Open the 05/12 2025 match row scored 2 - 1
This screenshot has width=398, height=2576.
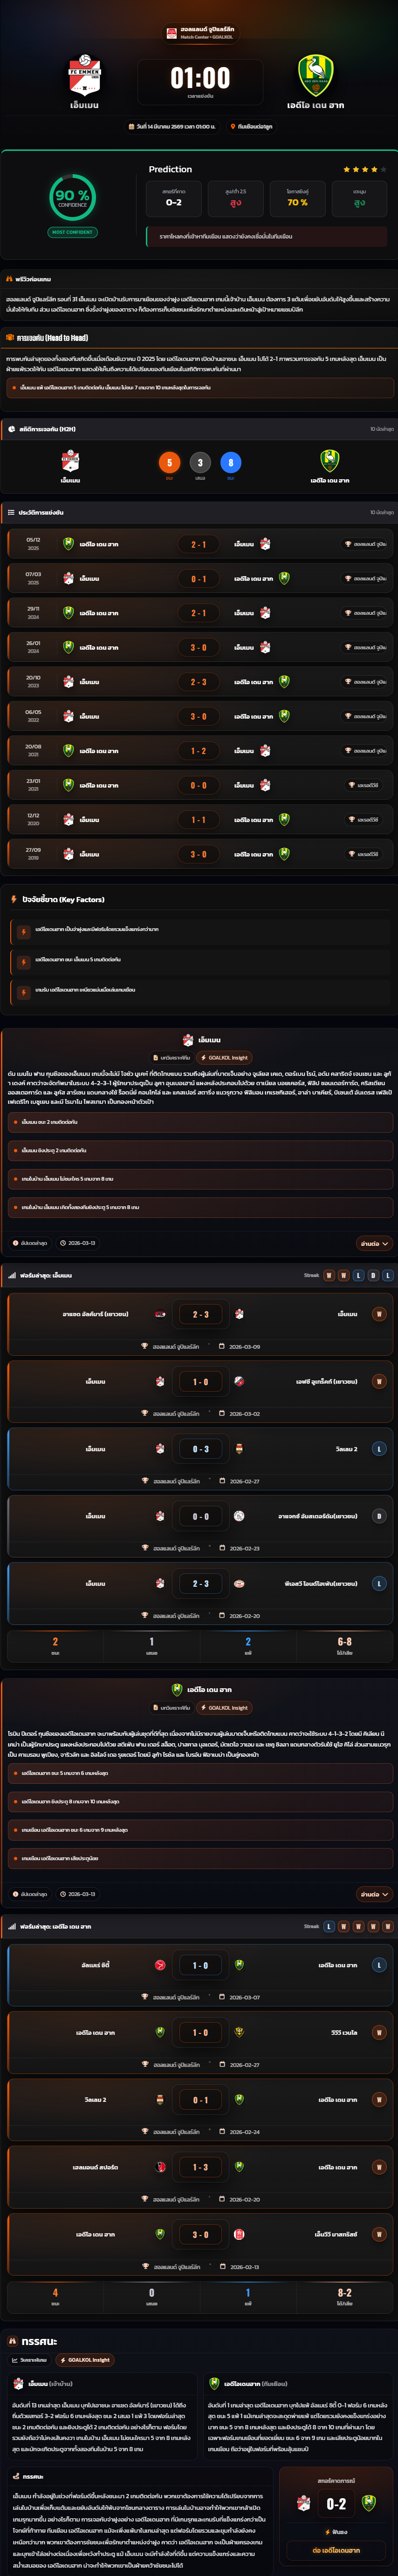[199, 544]
